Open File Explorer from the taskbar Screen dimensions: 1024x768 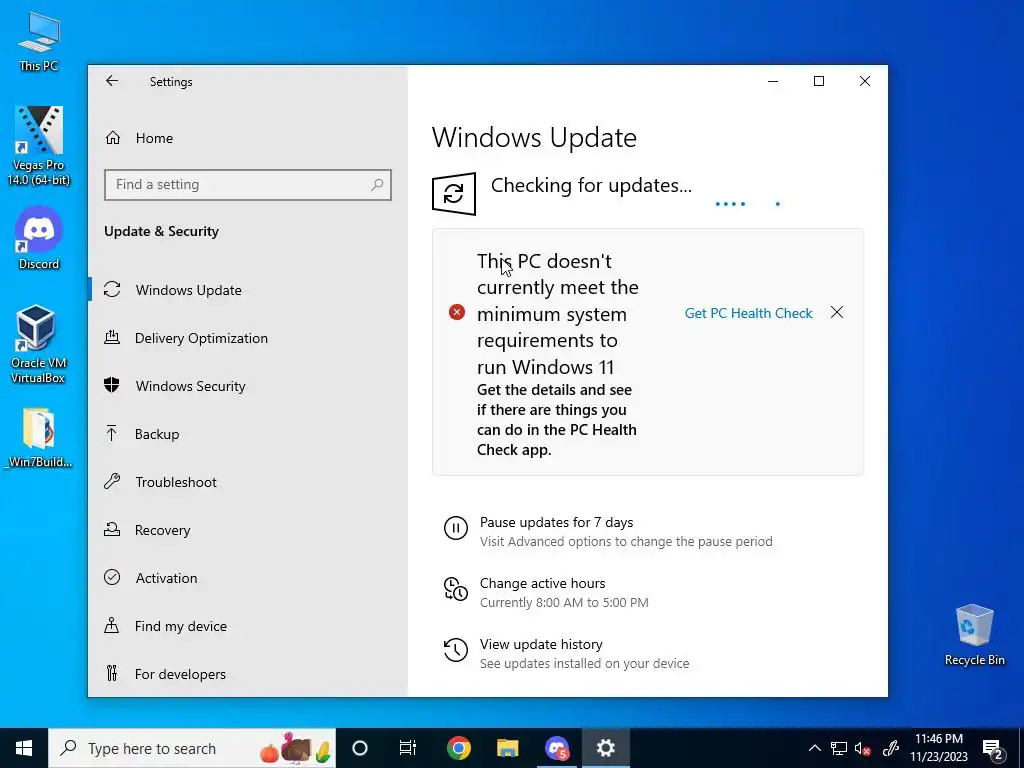[507, 748]
